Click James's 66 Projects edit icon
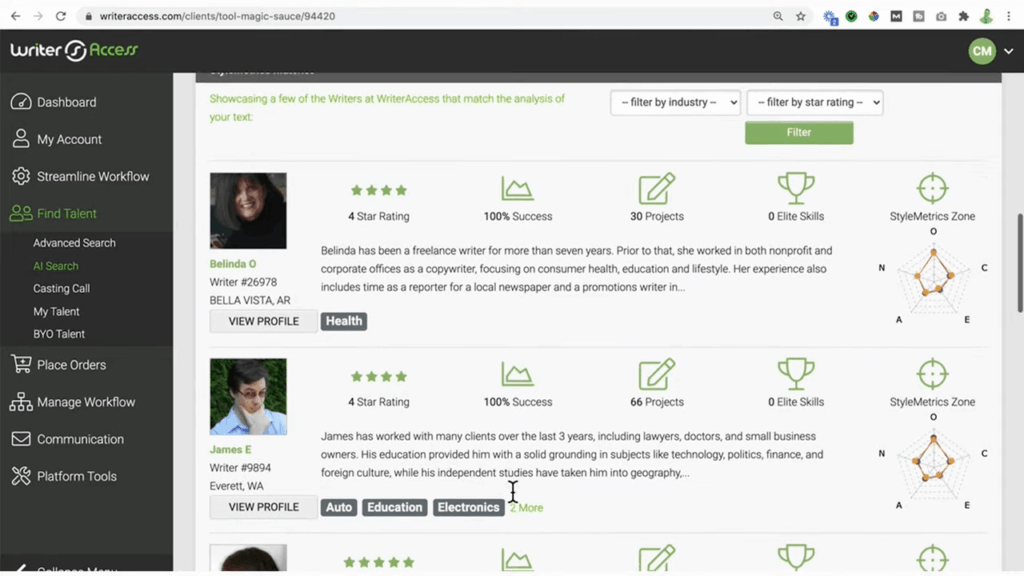Viewport: 1024px width, 576px height. coord(656,374)
